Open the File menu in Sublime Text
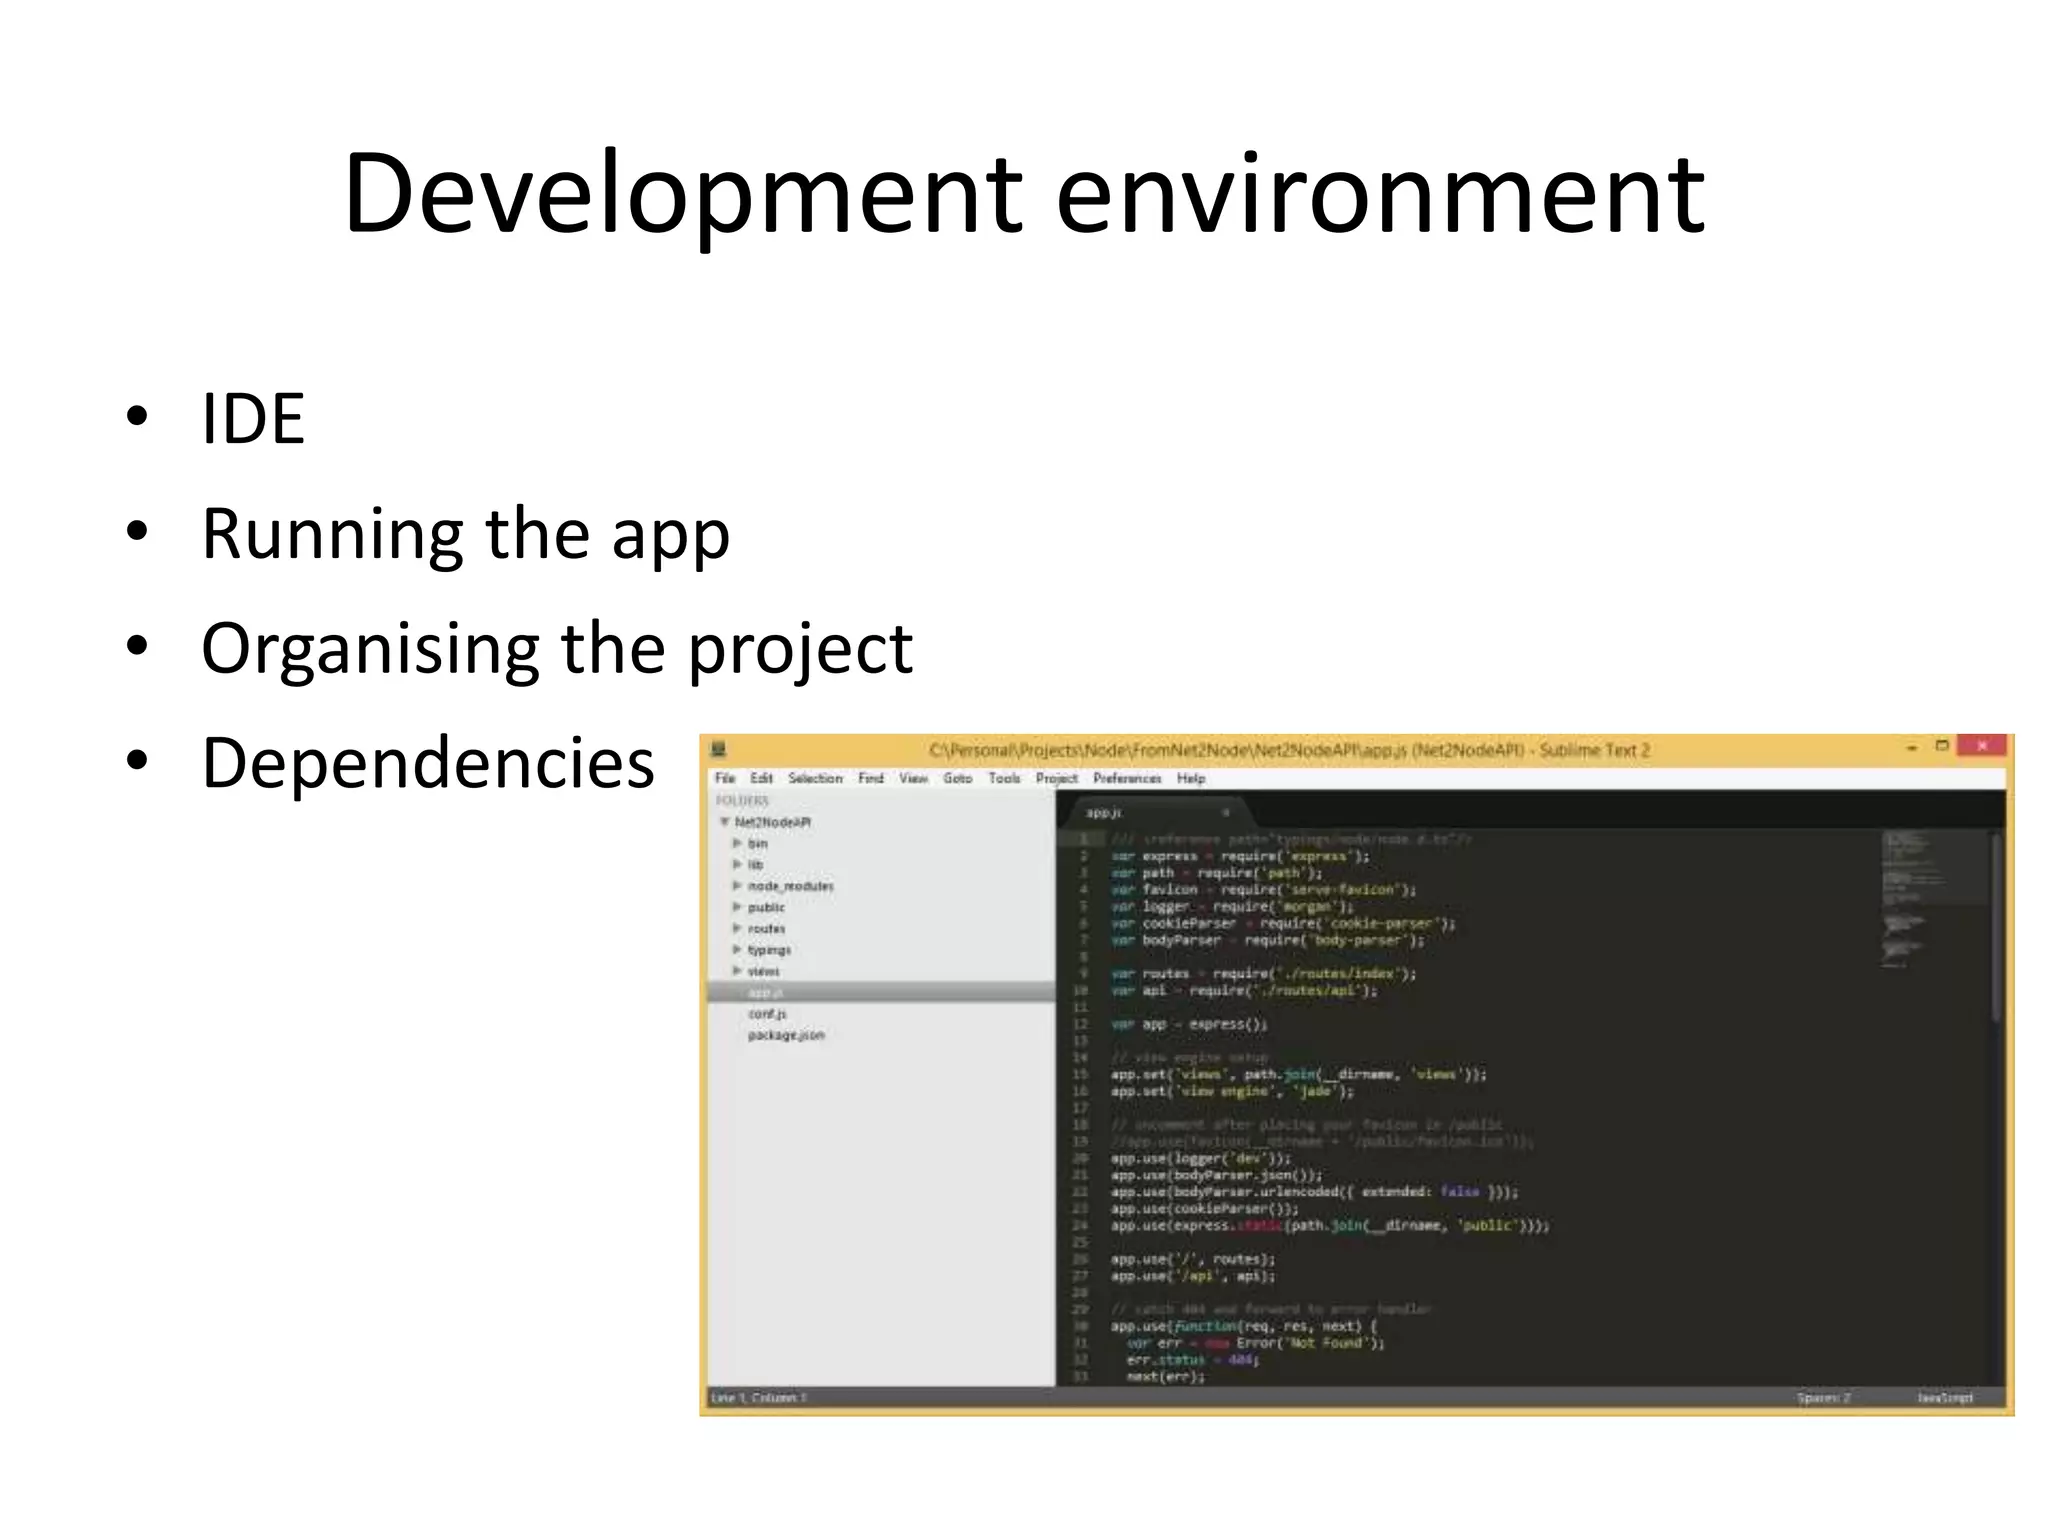 [725, 778]
